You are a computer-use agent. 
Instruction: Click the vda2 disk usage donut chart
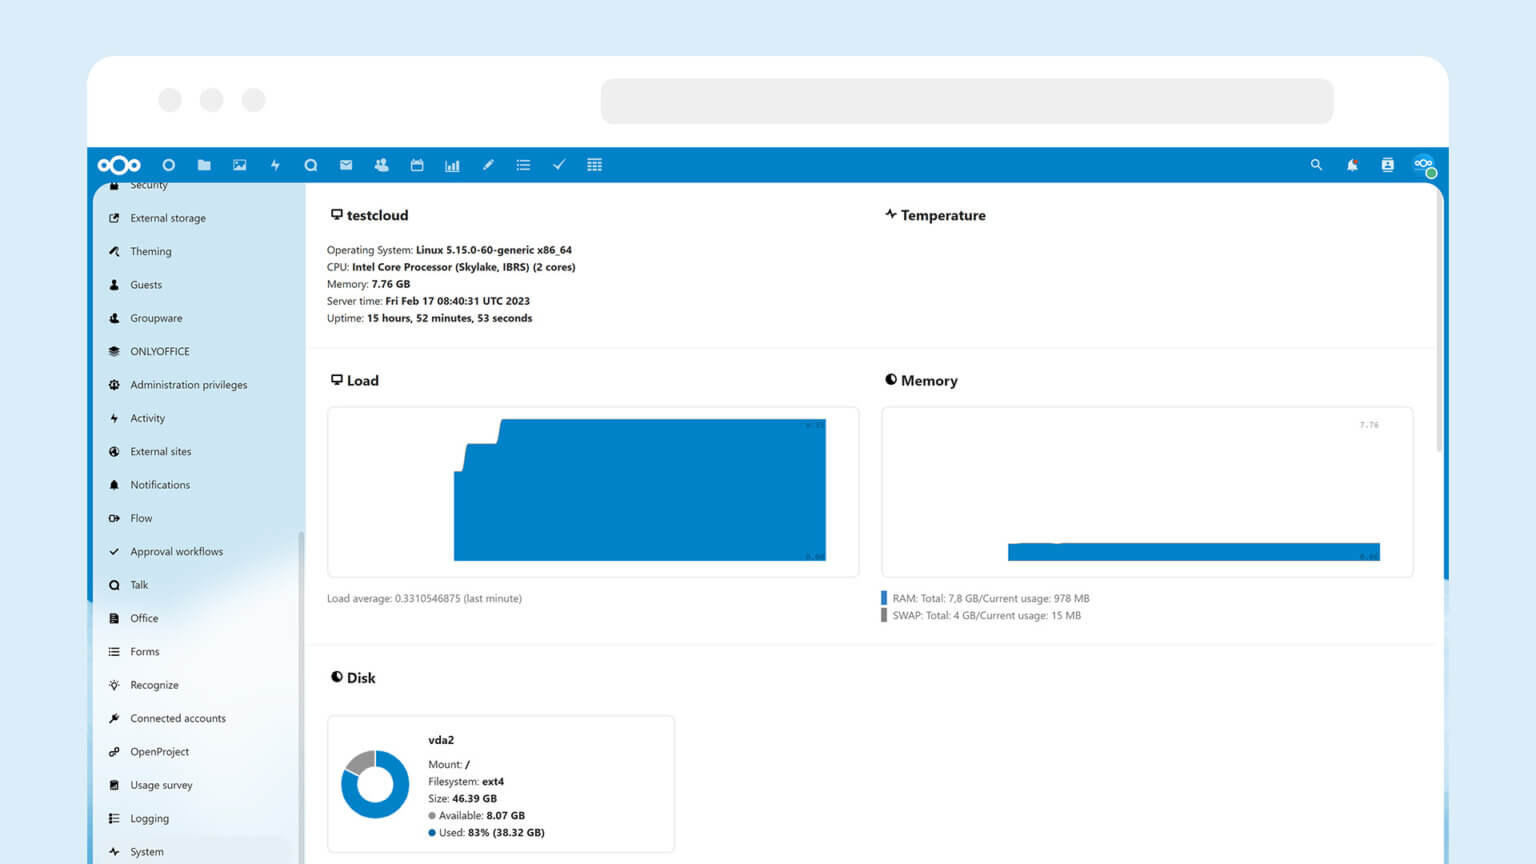click(375, 784)
